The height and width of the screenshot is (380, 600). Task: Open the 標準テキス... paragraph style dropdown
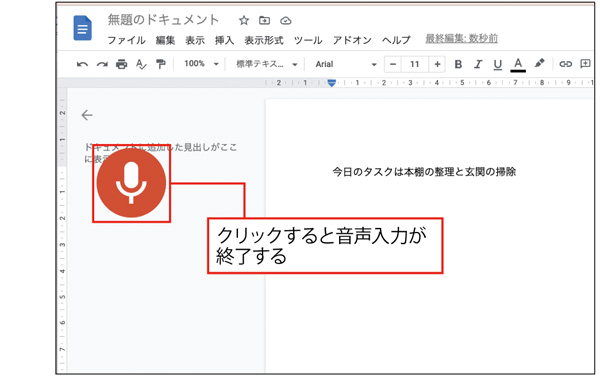(x=267, y=64)
